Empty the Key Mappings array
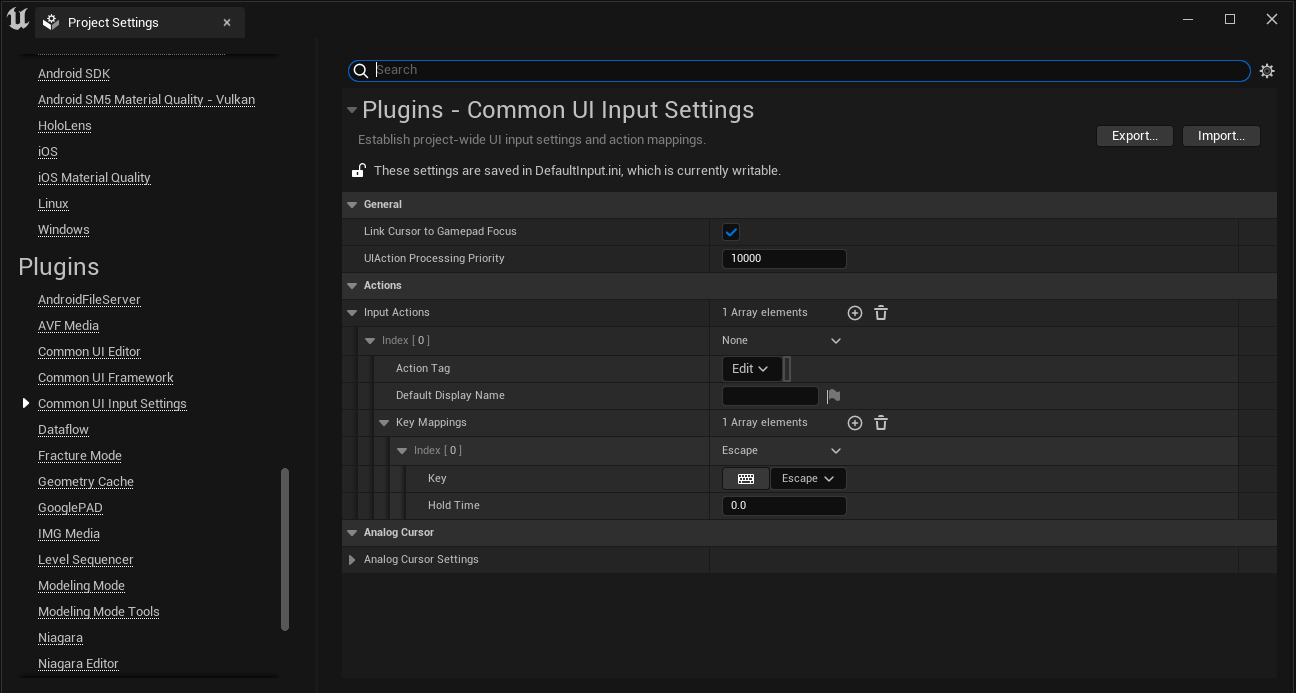Viewport: 1296px width, 693px height. 881,423
